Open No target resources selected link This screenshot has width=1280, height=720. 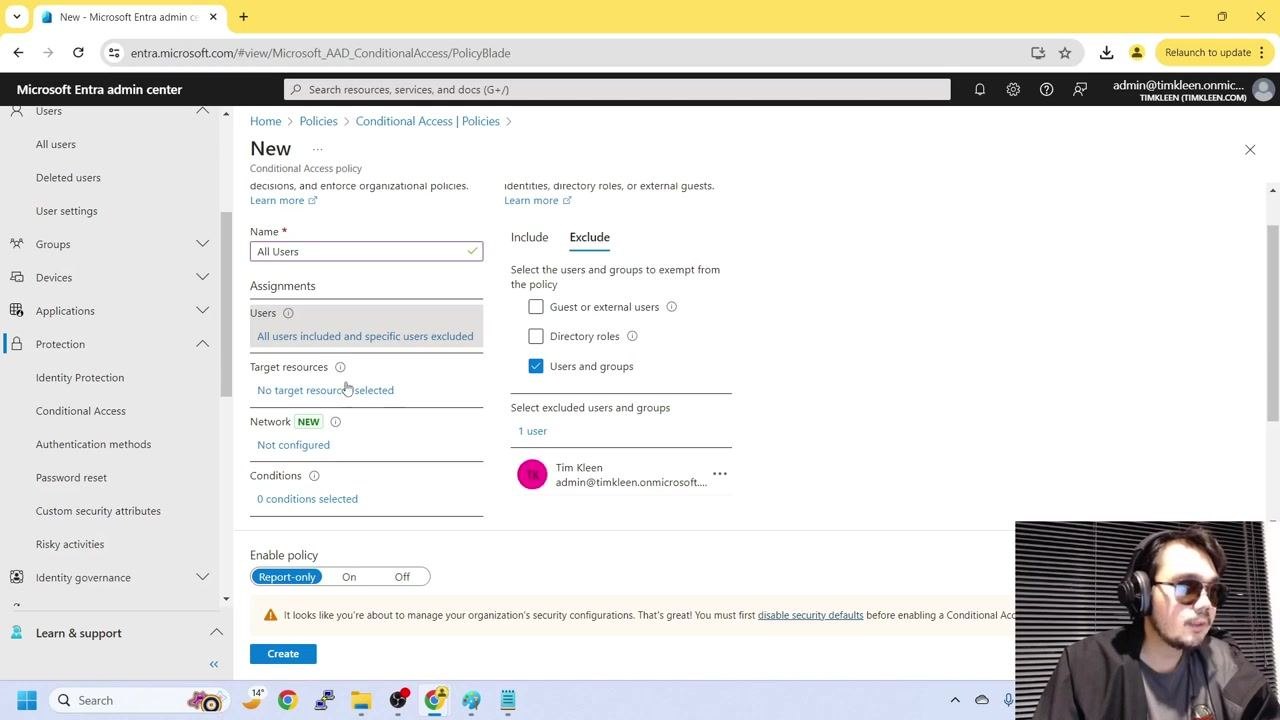[x=325, y=390]
